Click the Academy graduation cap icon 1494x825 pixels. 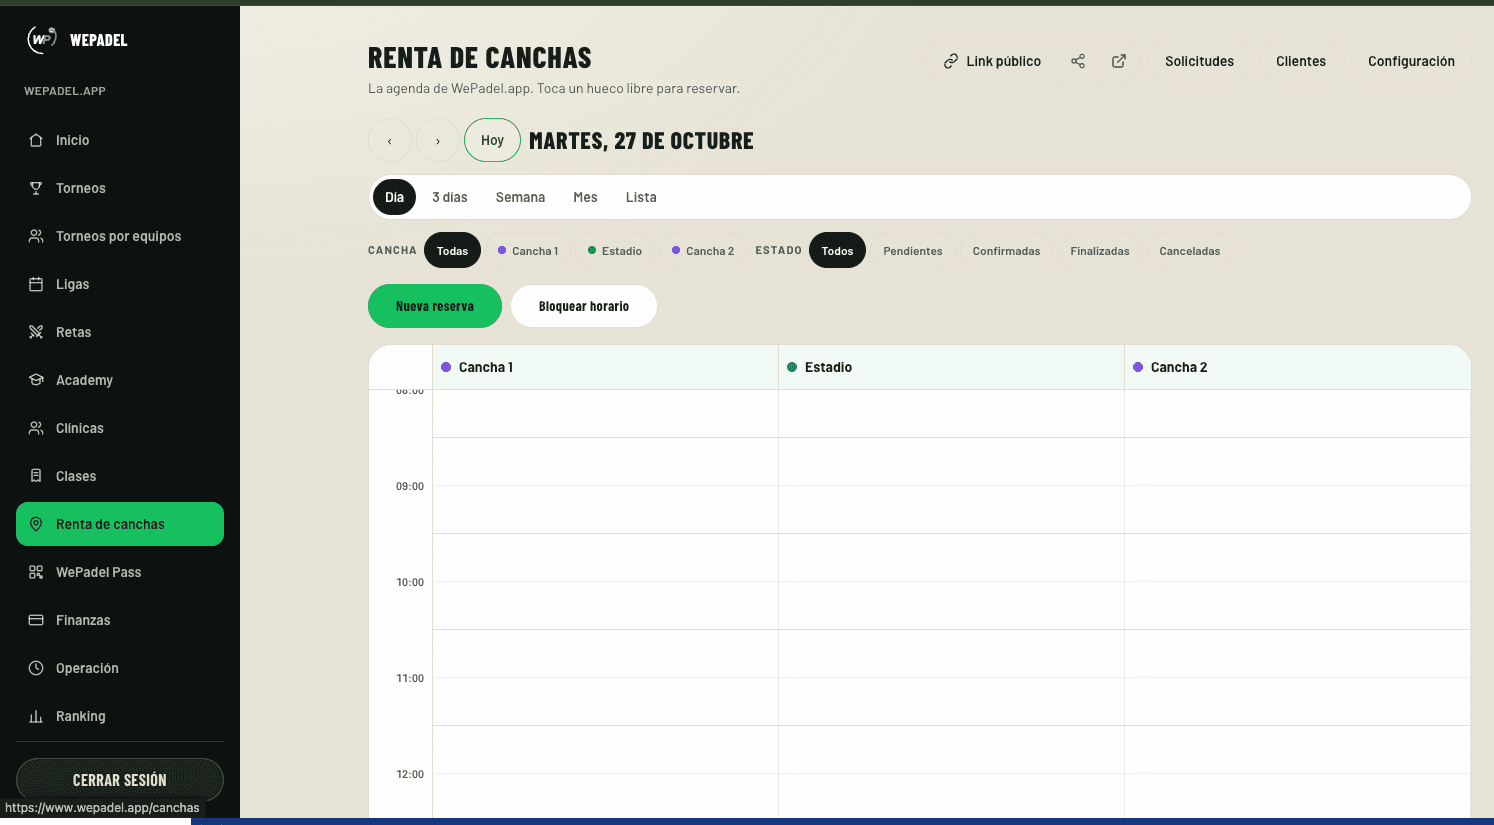(x=36, y=380)
